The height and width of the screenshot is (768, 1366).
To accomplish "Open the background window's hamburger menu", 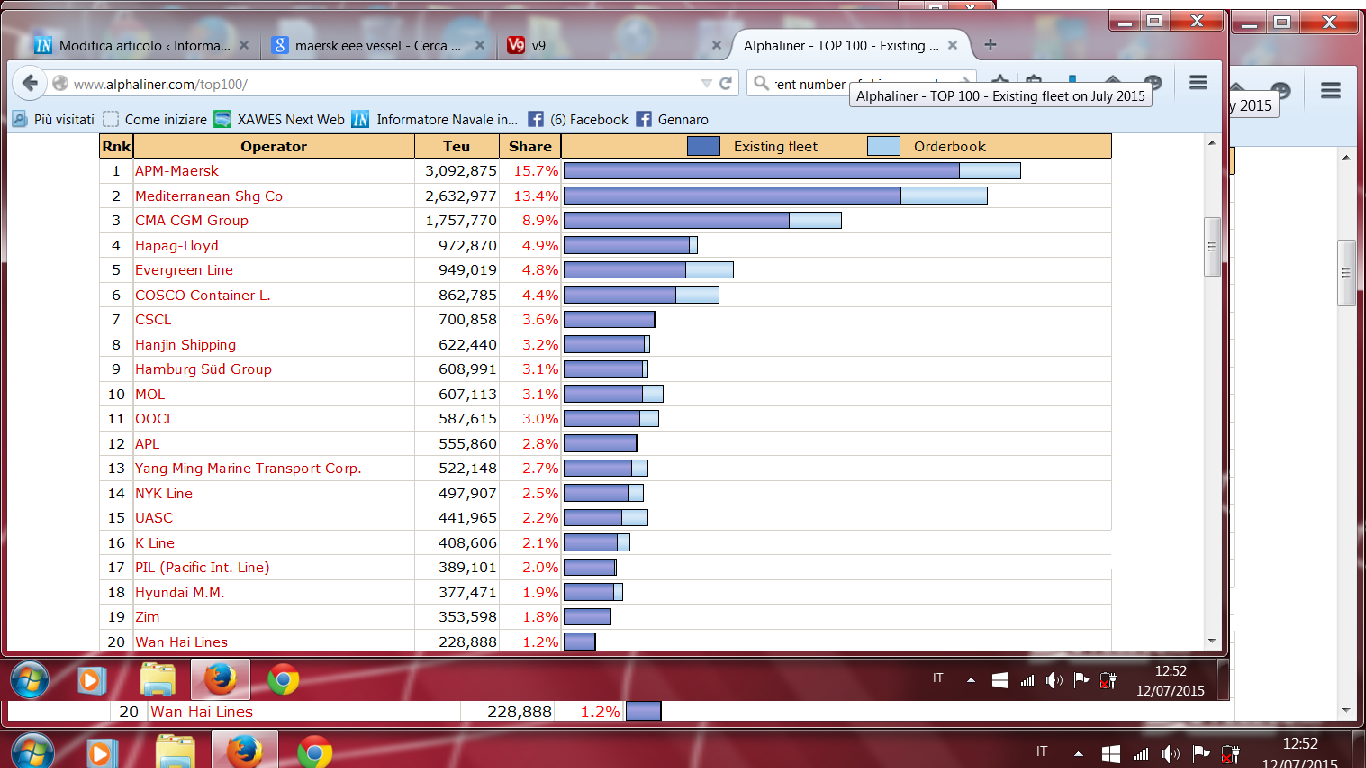I will 1330,91.
